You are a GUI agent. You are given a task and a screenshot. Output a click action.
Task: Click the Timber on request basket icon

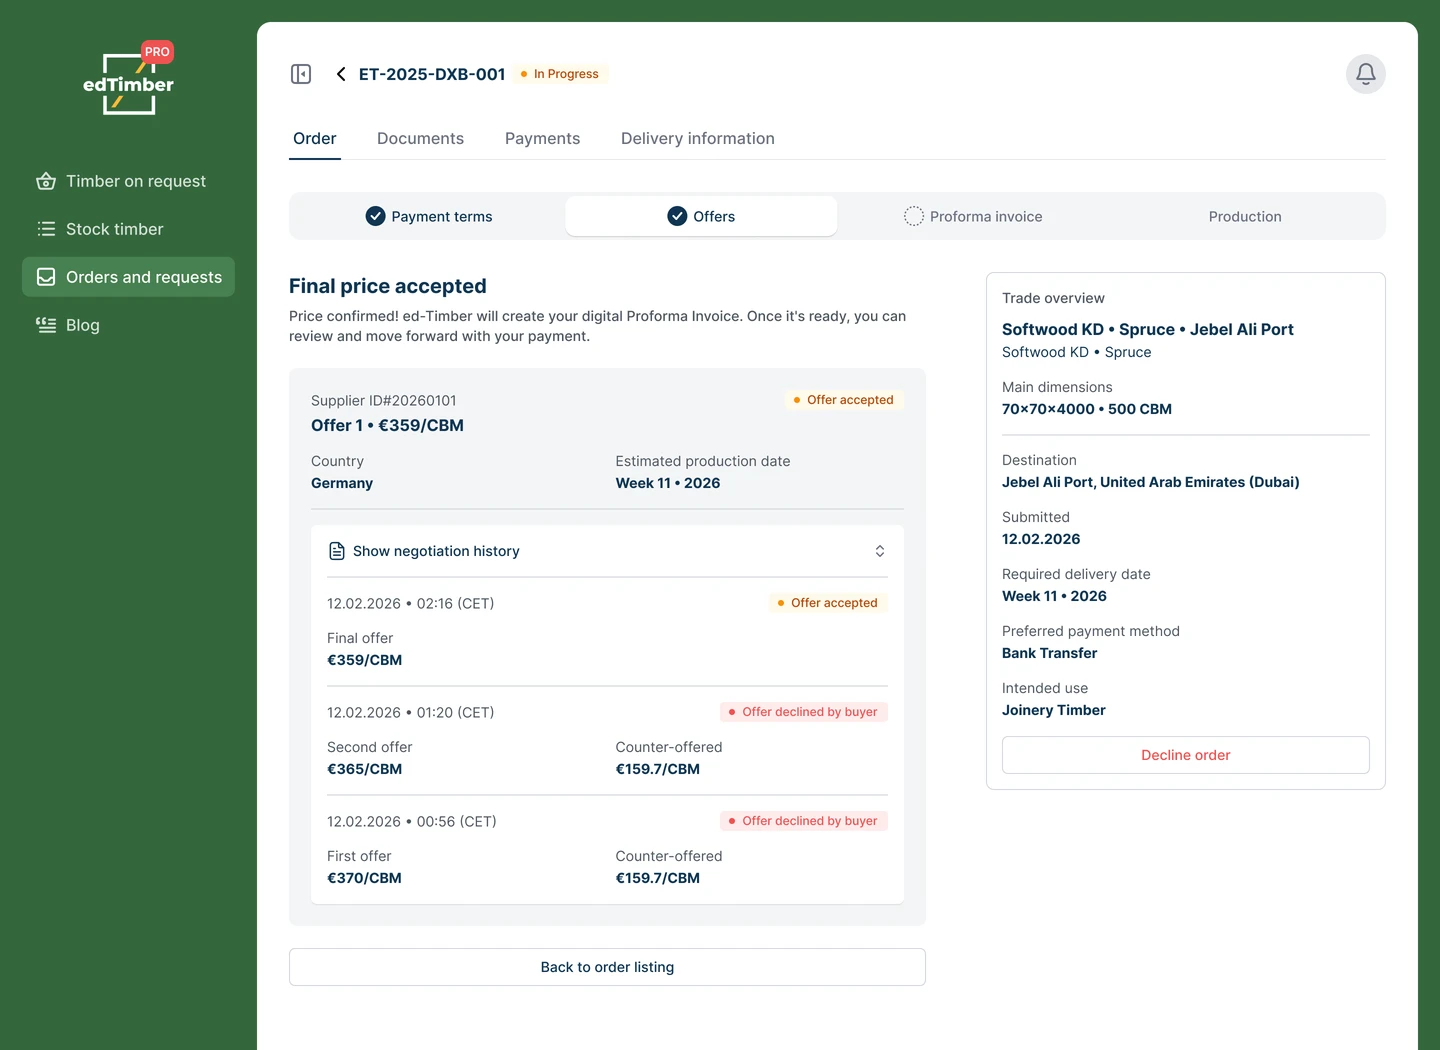coord(46,181)
